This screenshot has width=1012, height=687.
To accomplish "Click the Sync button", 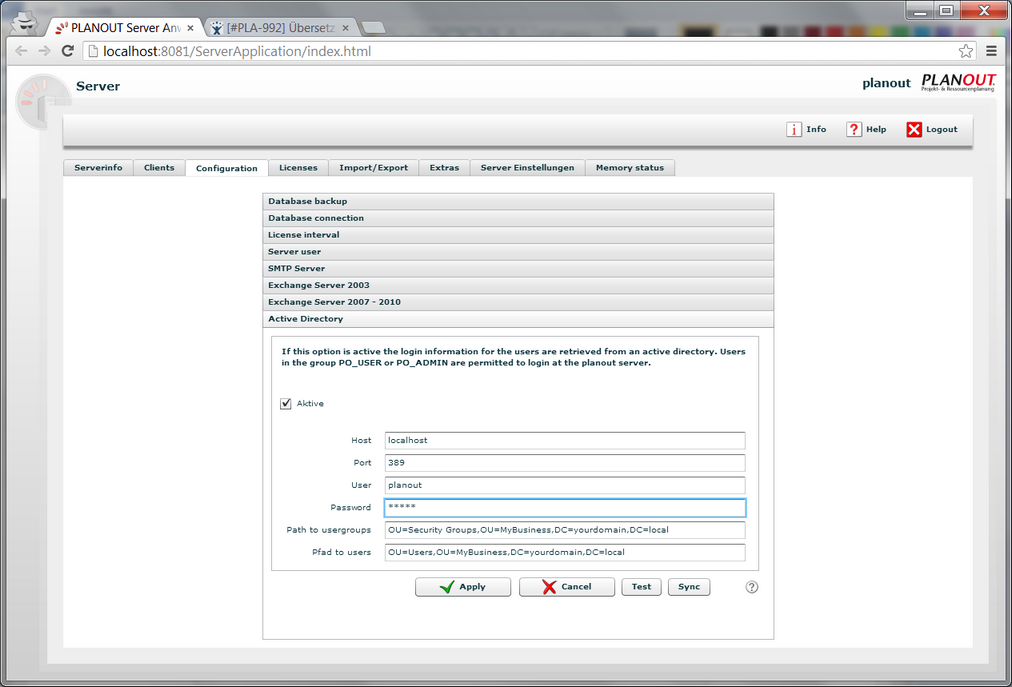I will 689,587.
